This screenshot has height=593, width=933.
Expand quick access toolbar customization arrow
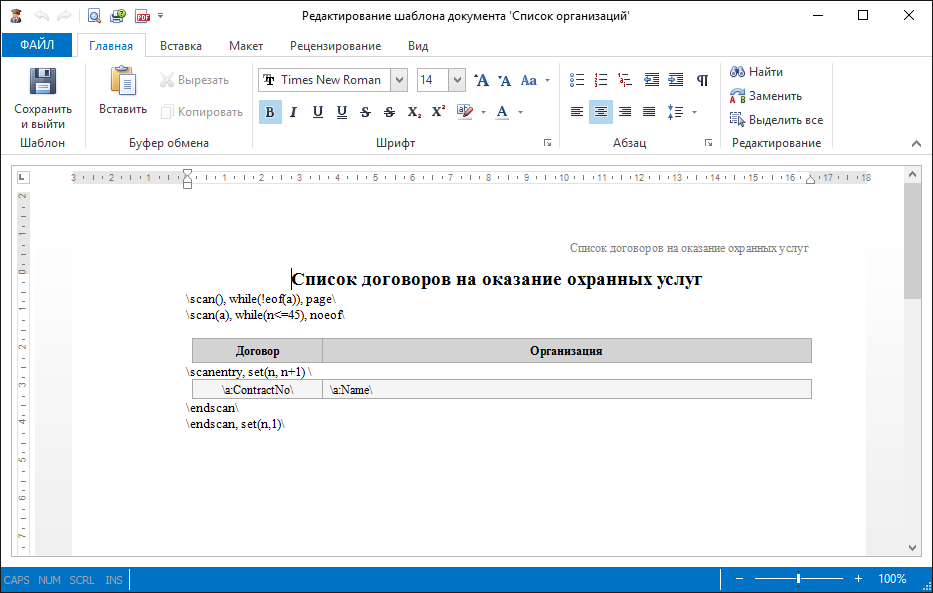click(x=161, y=16)
